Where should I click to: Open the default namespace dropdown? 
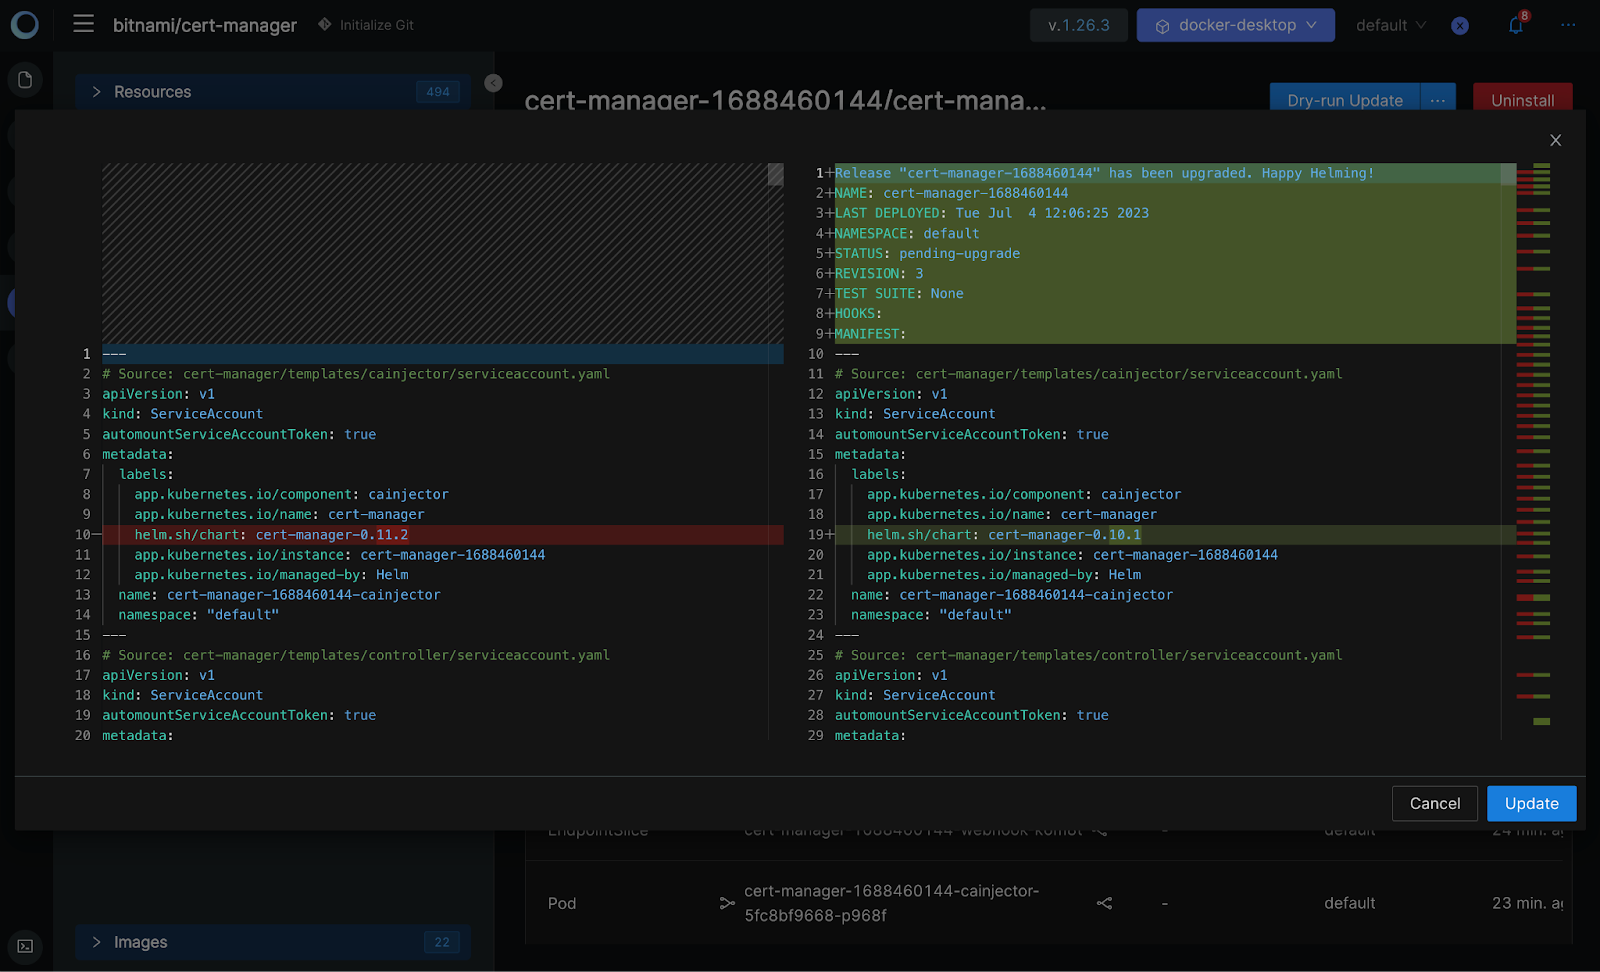tap(1390, 25)
